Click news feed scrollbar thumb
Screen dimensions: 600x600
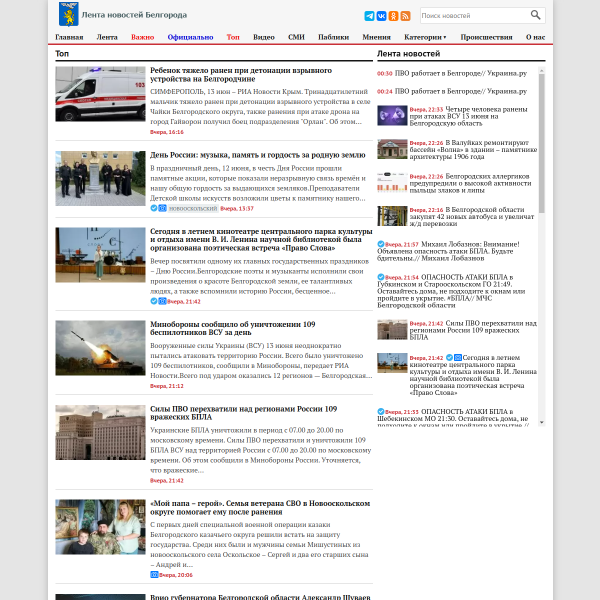click(541, 143)
